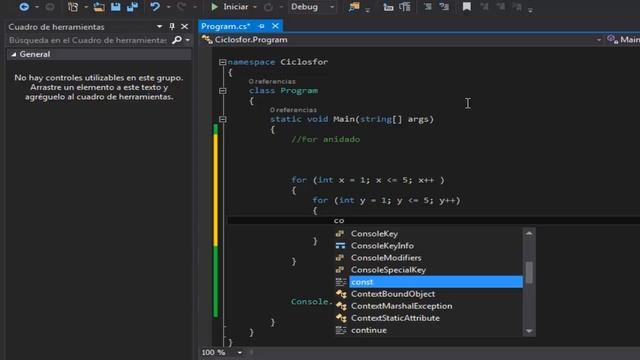Click the increase indent toolbar icon
This screenshot has width=640, height=360.
tap(405, 7)
